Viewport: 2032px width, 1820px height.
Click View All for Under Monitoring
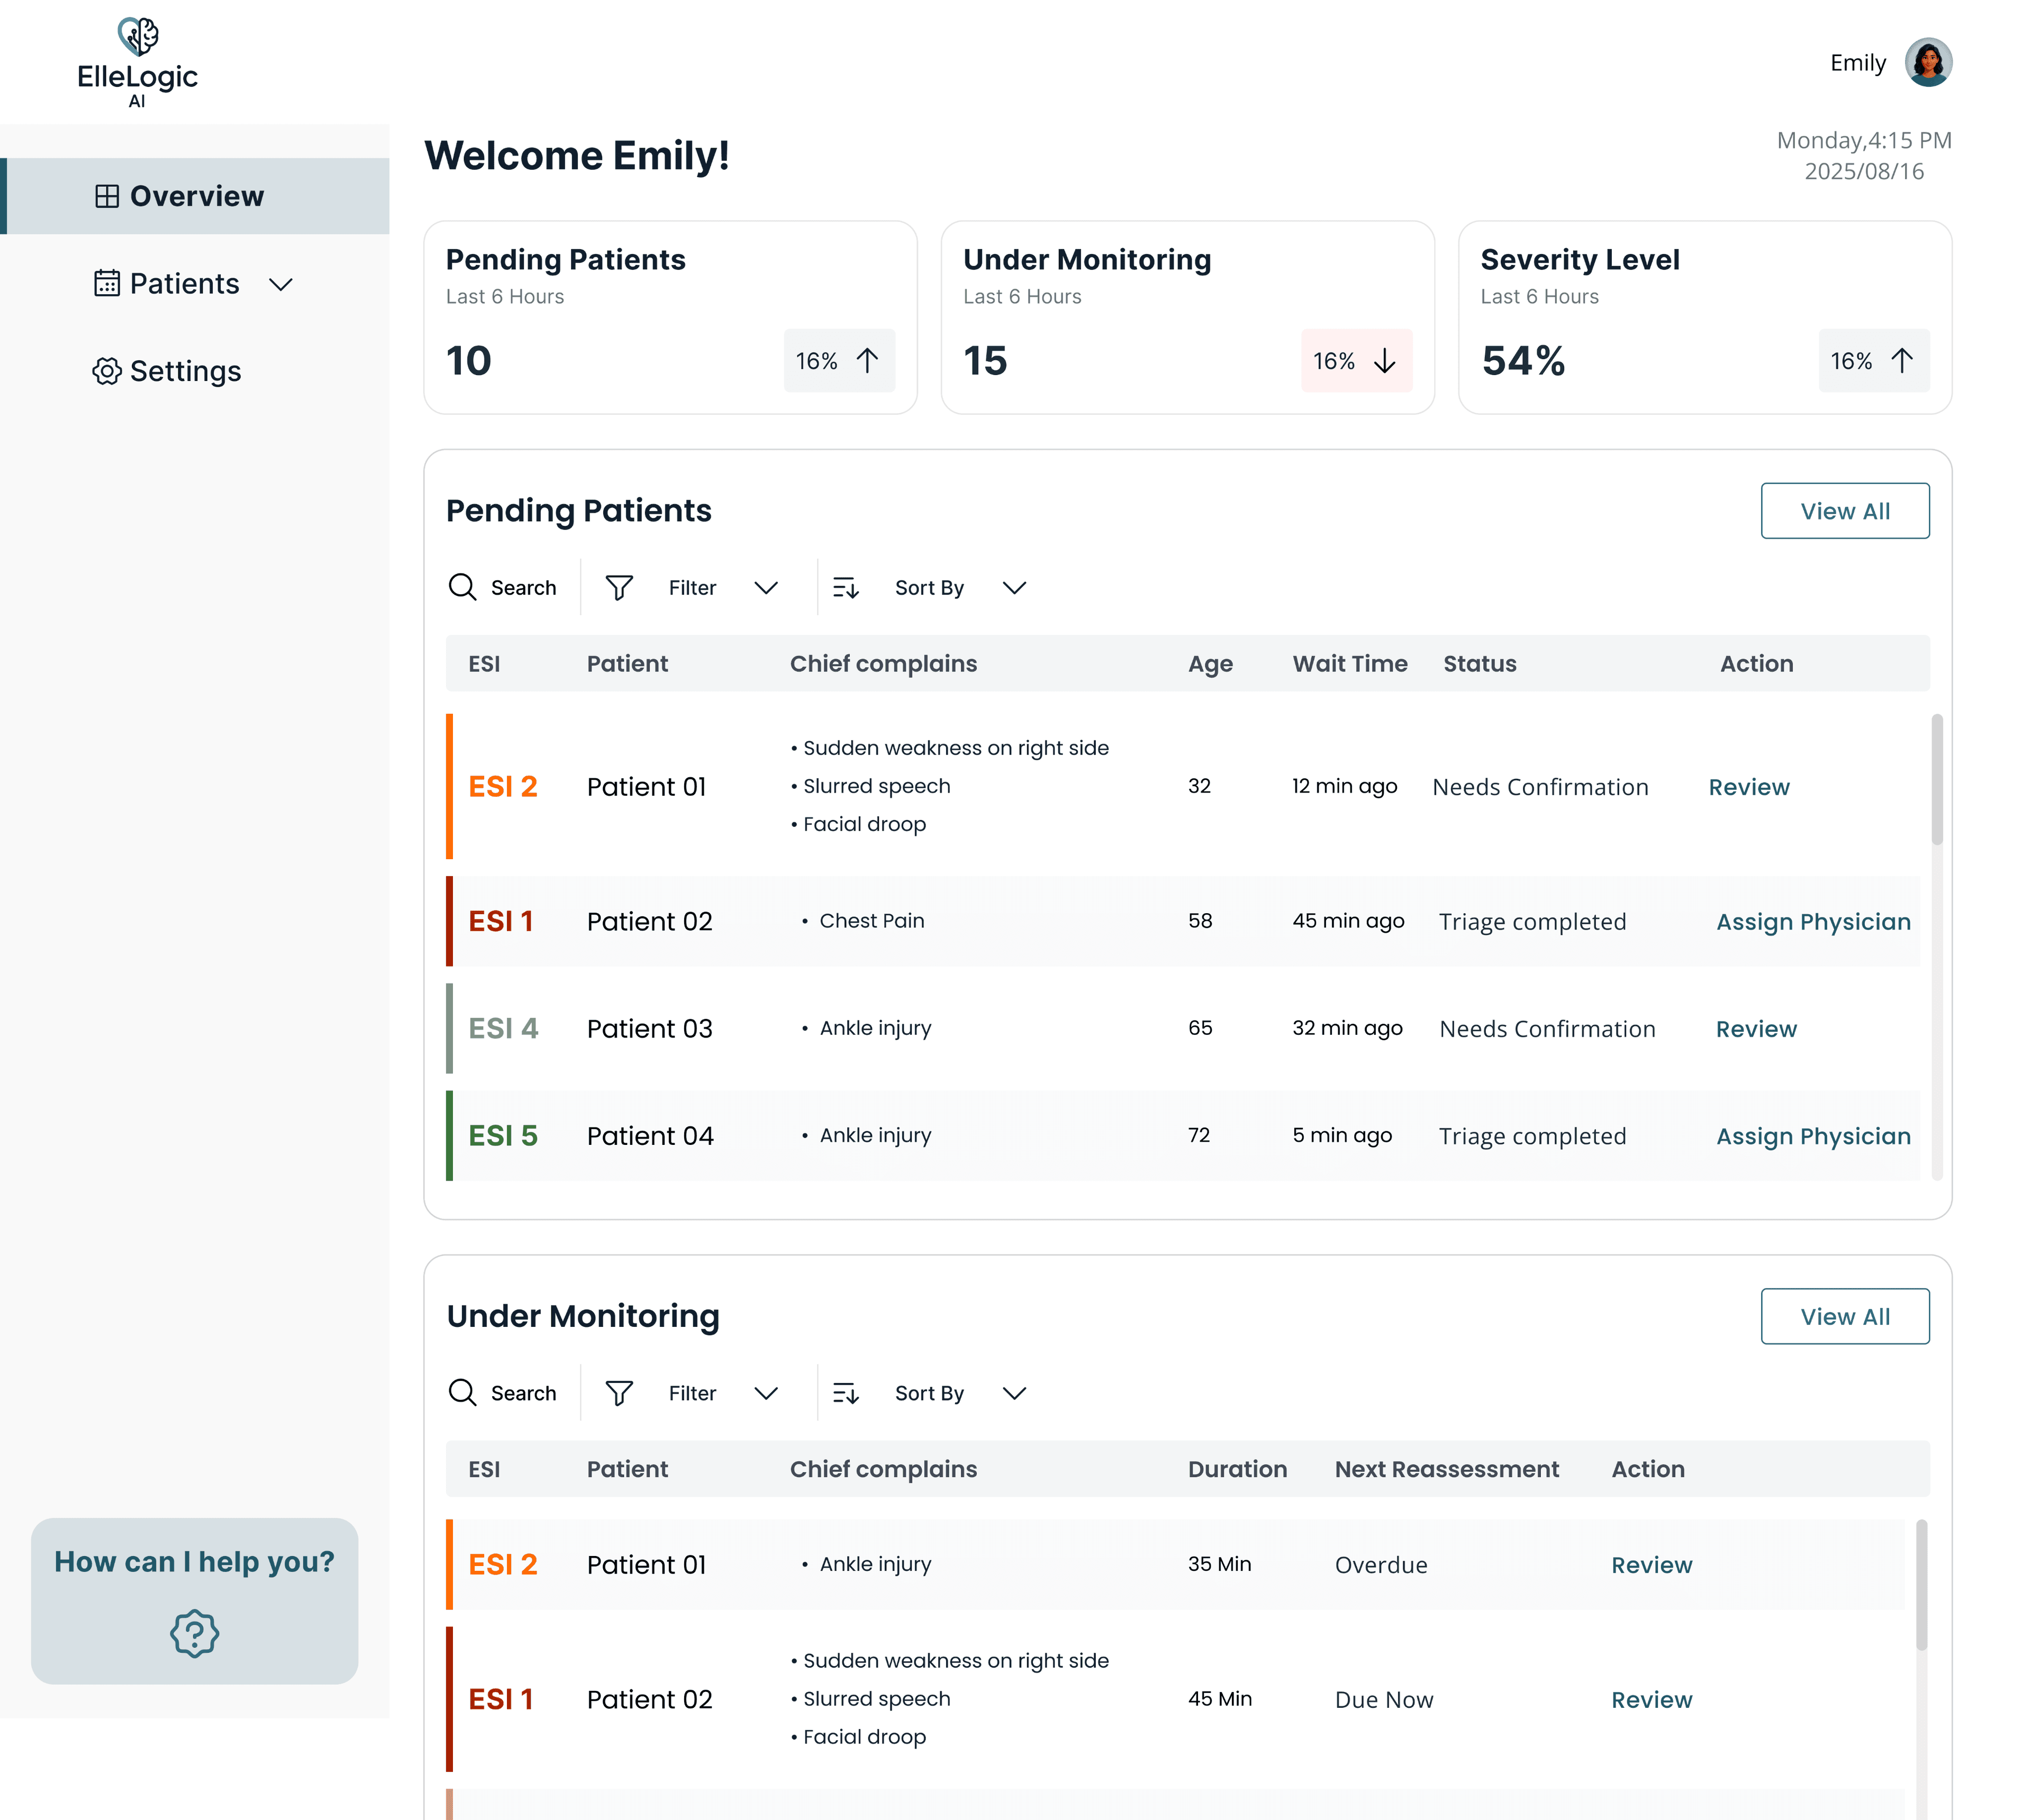click(x=1844, y=1316)
